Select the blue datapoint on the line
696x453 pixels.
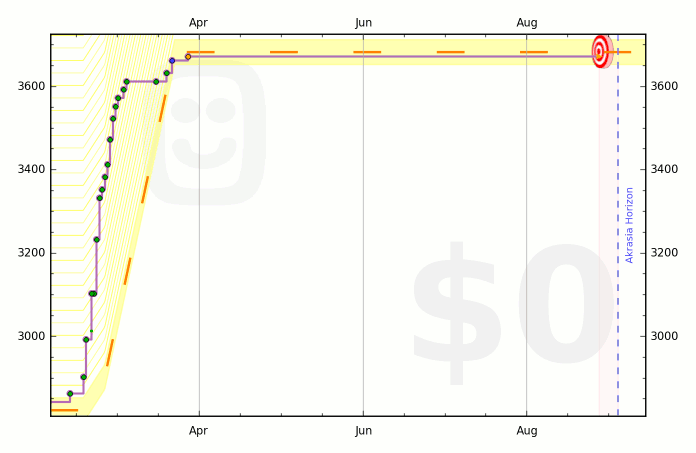172,61
